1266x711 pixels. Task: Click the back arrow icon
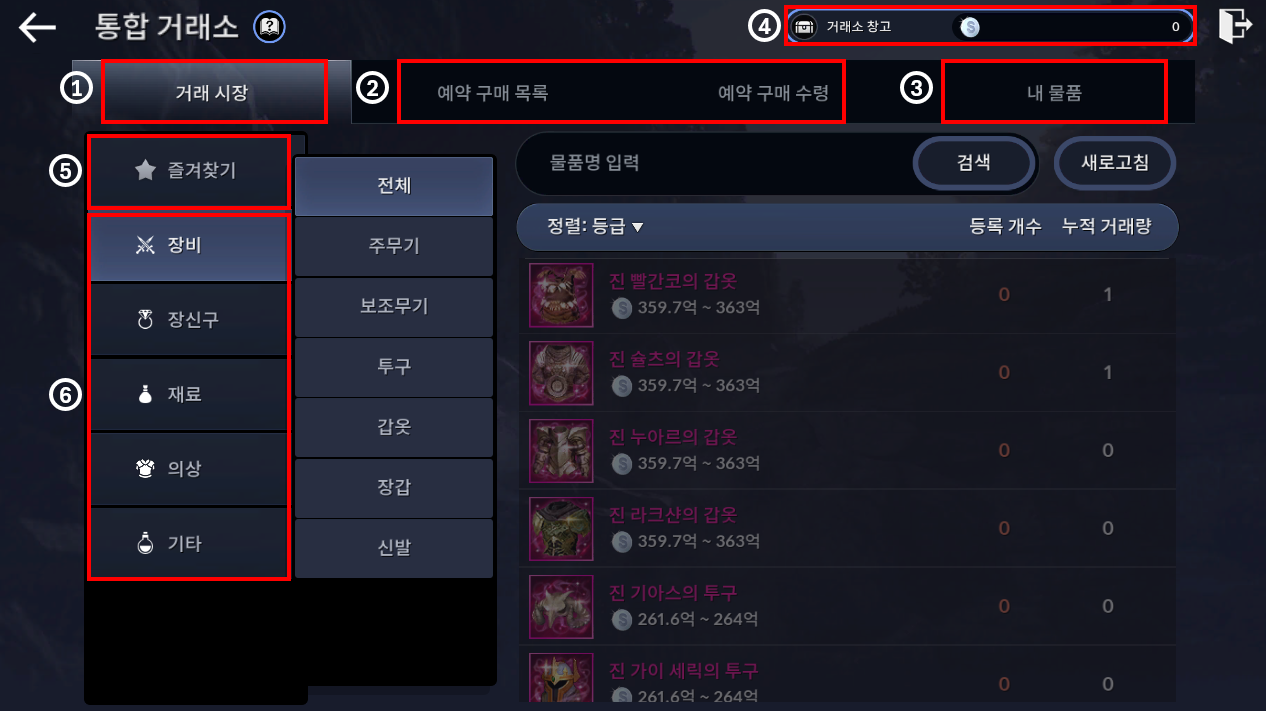coord(38,27)
